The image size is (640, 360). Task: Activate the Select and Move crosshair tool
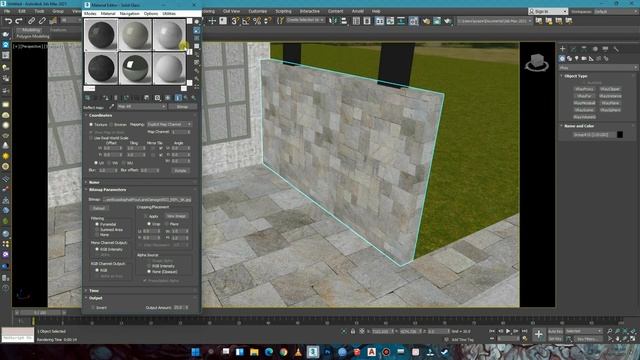[212, 21]
